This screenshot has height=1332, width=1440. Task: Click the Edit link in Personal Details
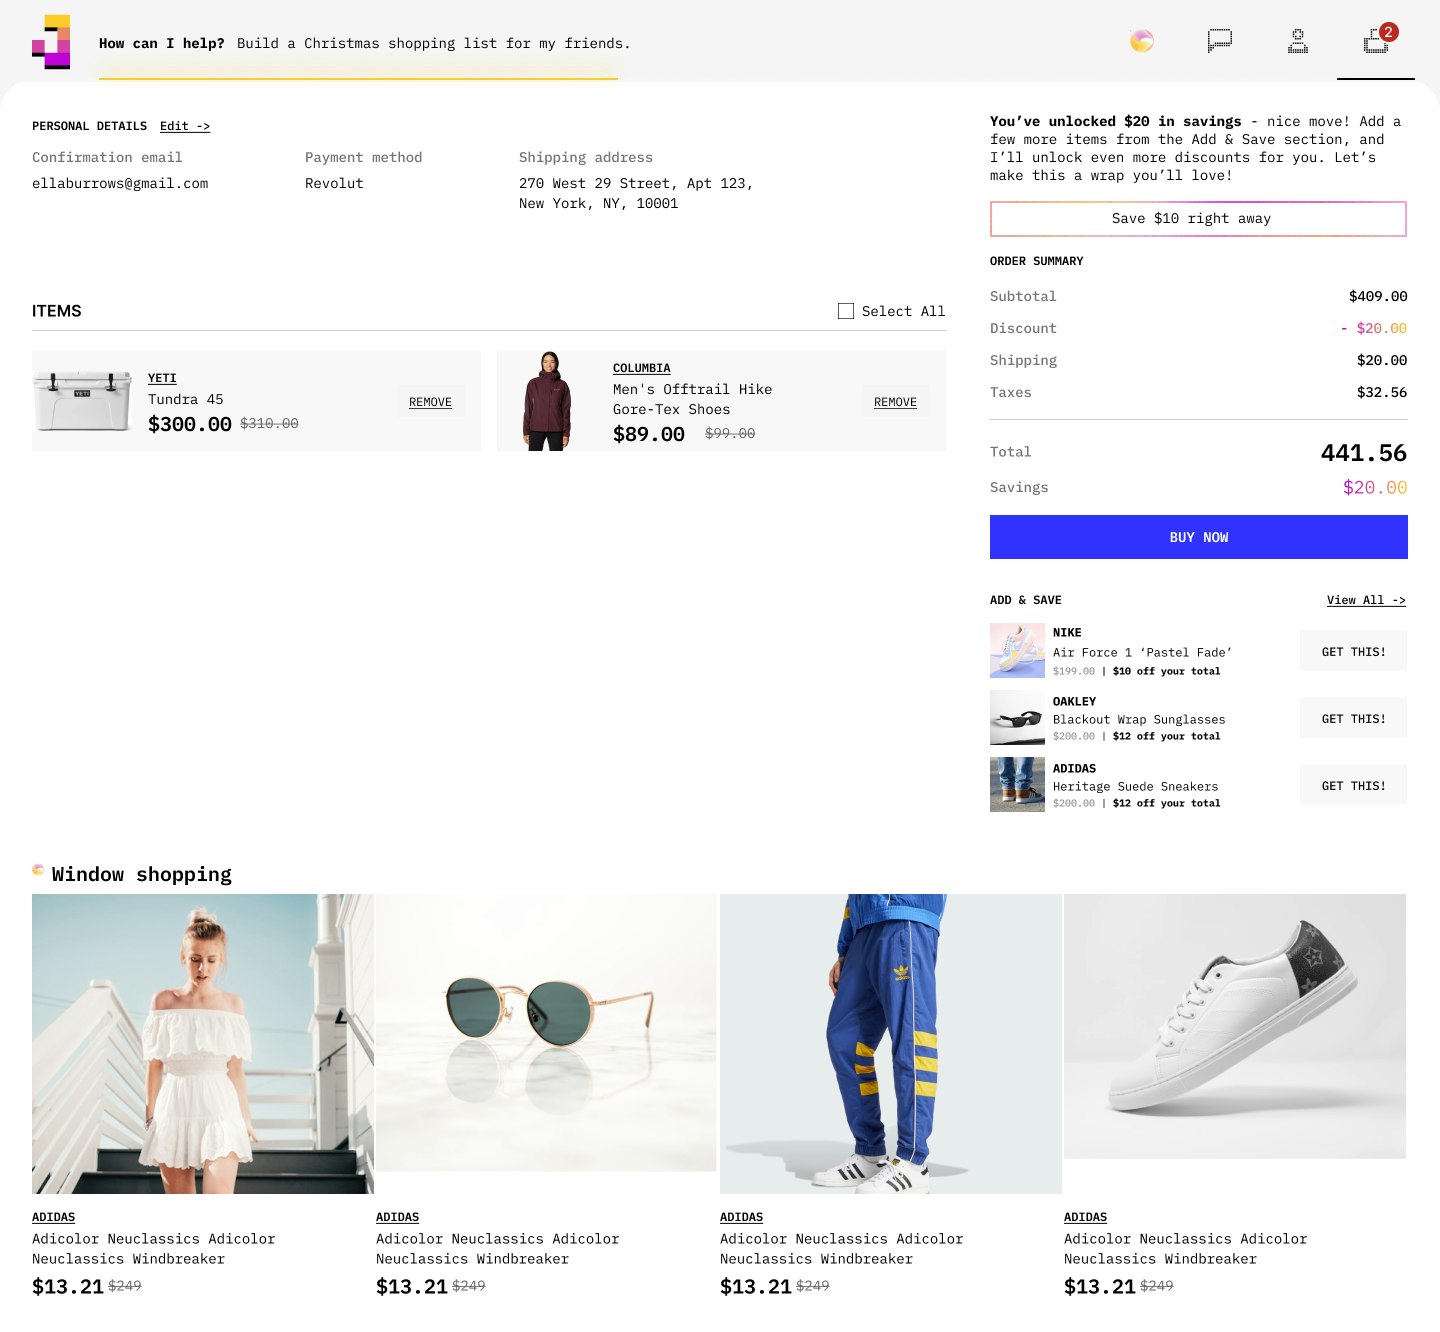point(185,126)
